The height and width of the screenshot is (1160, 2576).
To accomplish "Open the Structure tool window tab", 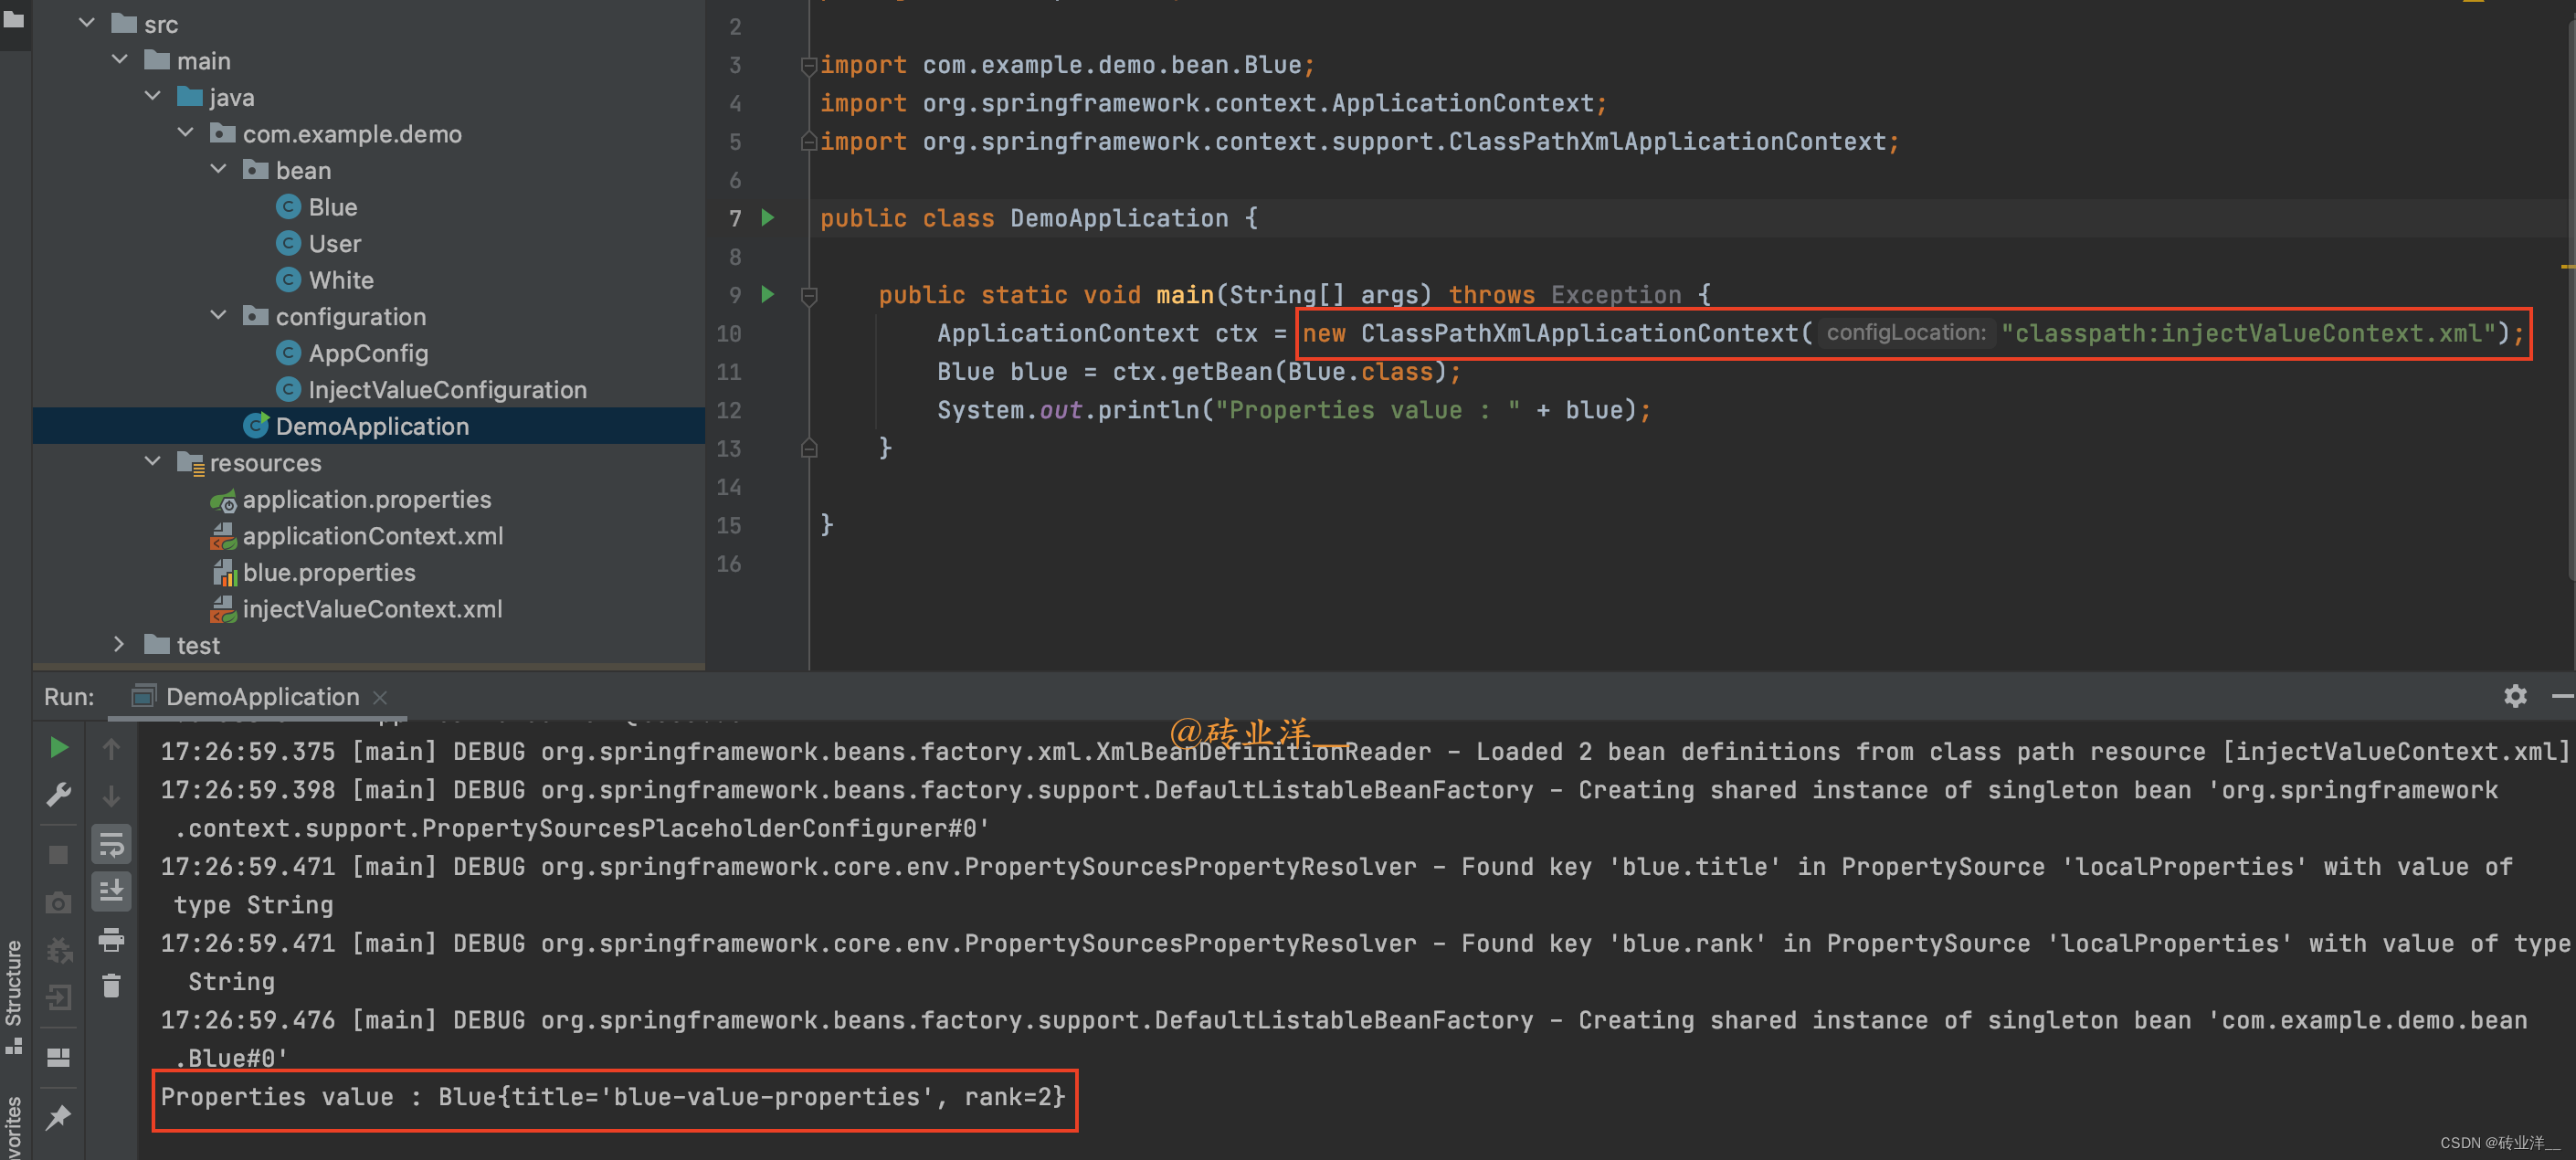I will click(x=14, y=985).
